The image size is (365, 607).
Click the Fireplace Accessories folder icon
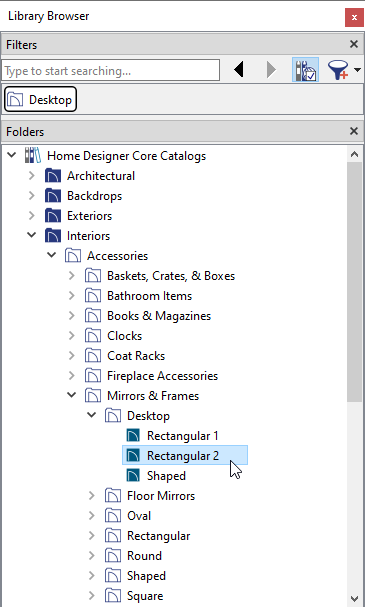(93, 376)
